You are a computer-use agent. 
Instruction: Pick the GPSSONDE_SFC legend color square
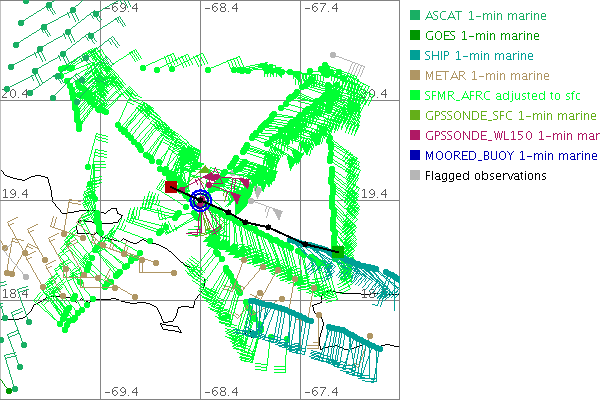click(x=415, y=116)
